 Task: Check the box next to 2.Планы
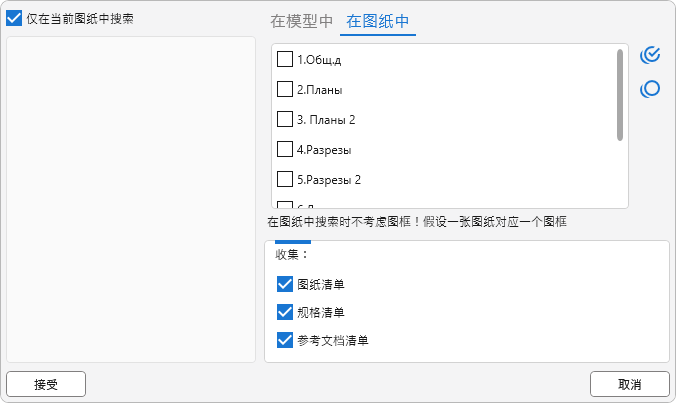pos(285,89)
